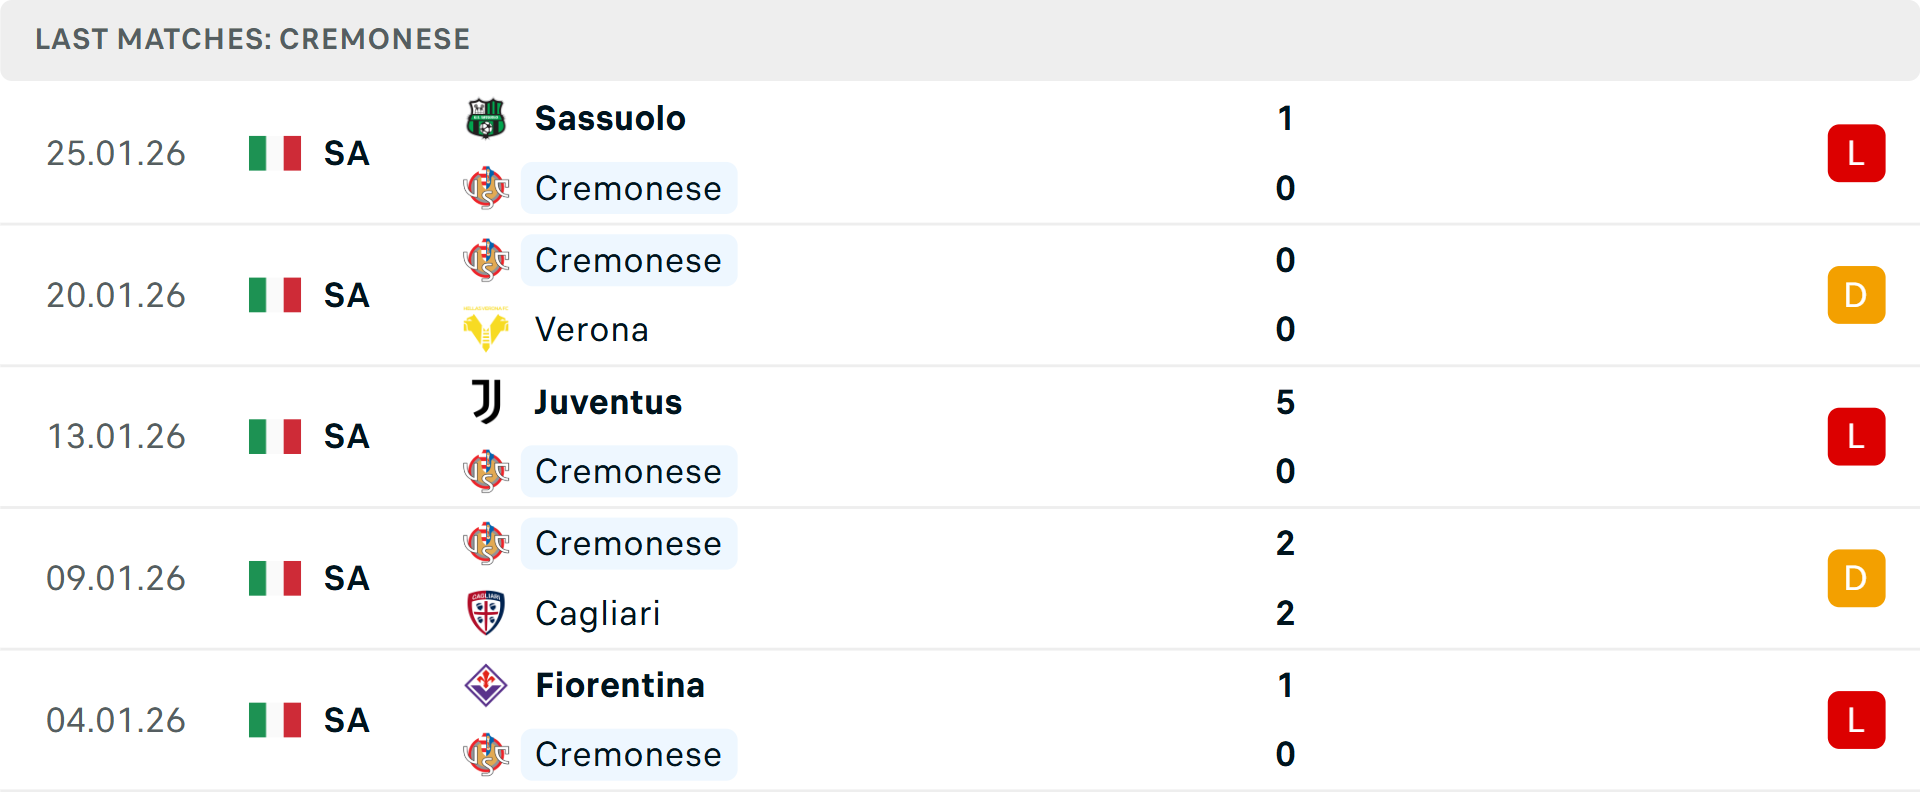Click the red L badge for Juventus match
1920x792 pixels.
click(1856, 437)
